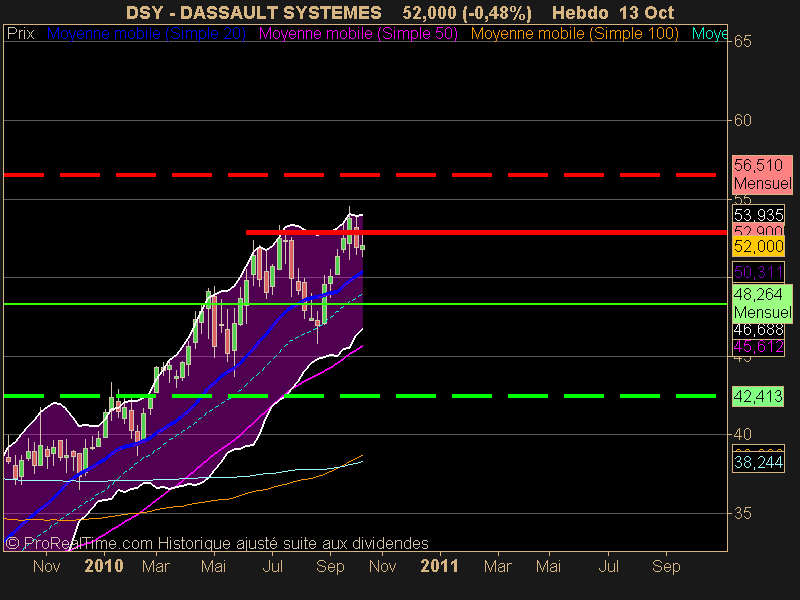The height and width of the screenshot is (600, 800).
Task: Click the 'Sep' 2010 time axis label
Action: point(330,567)
